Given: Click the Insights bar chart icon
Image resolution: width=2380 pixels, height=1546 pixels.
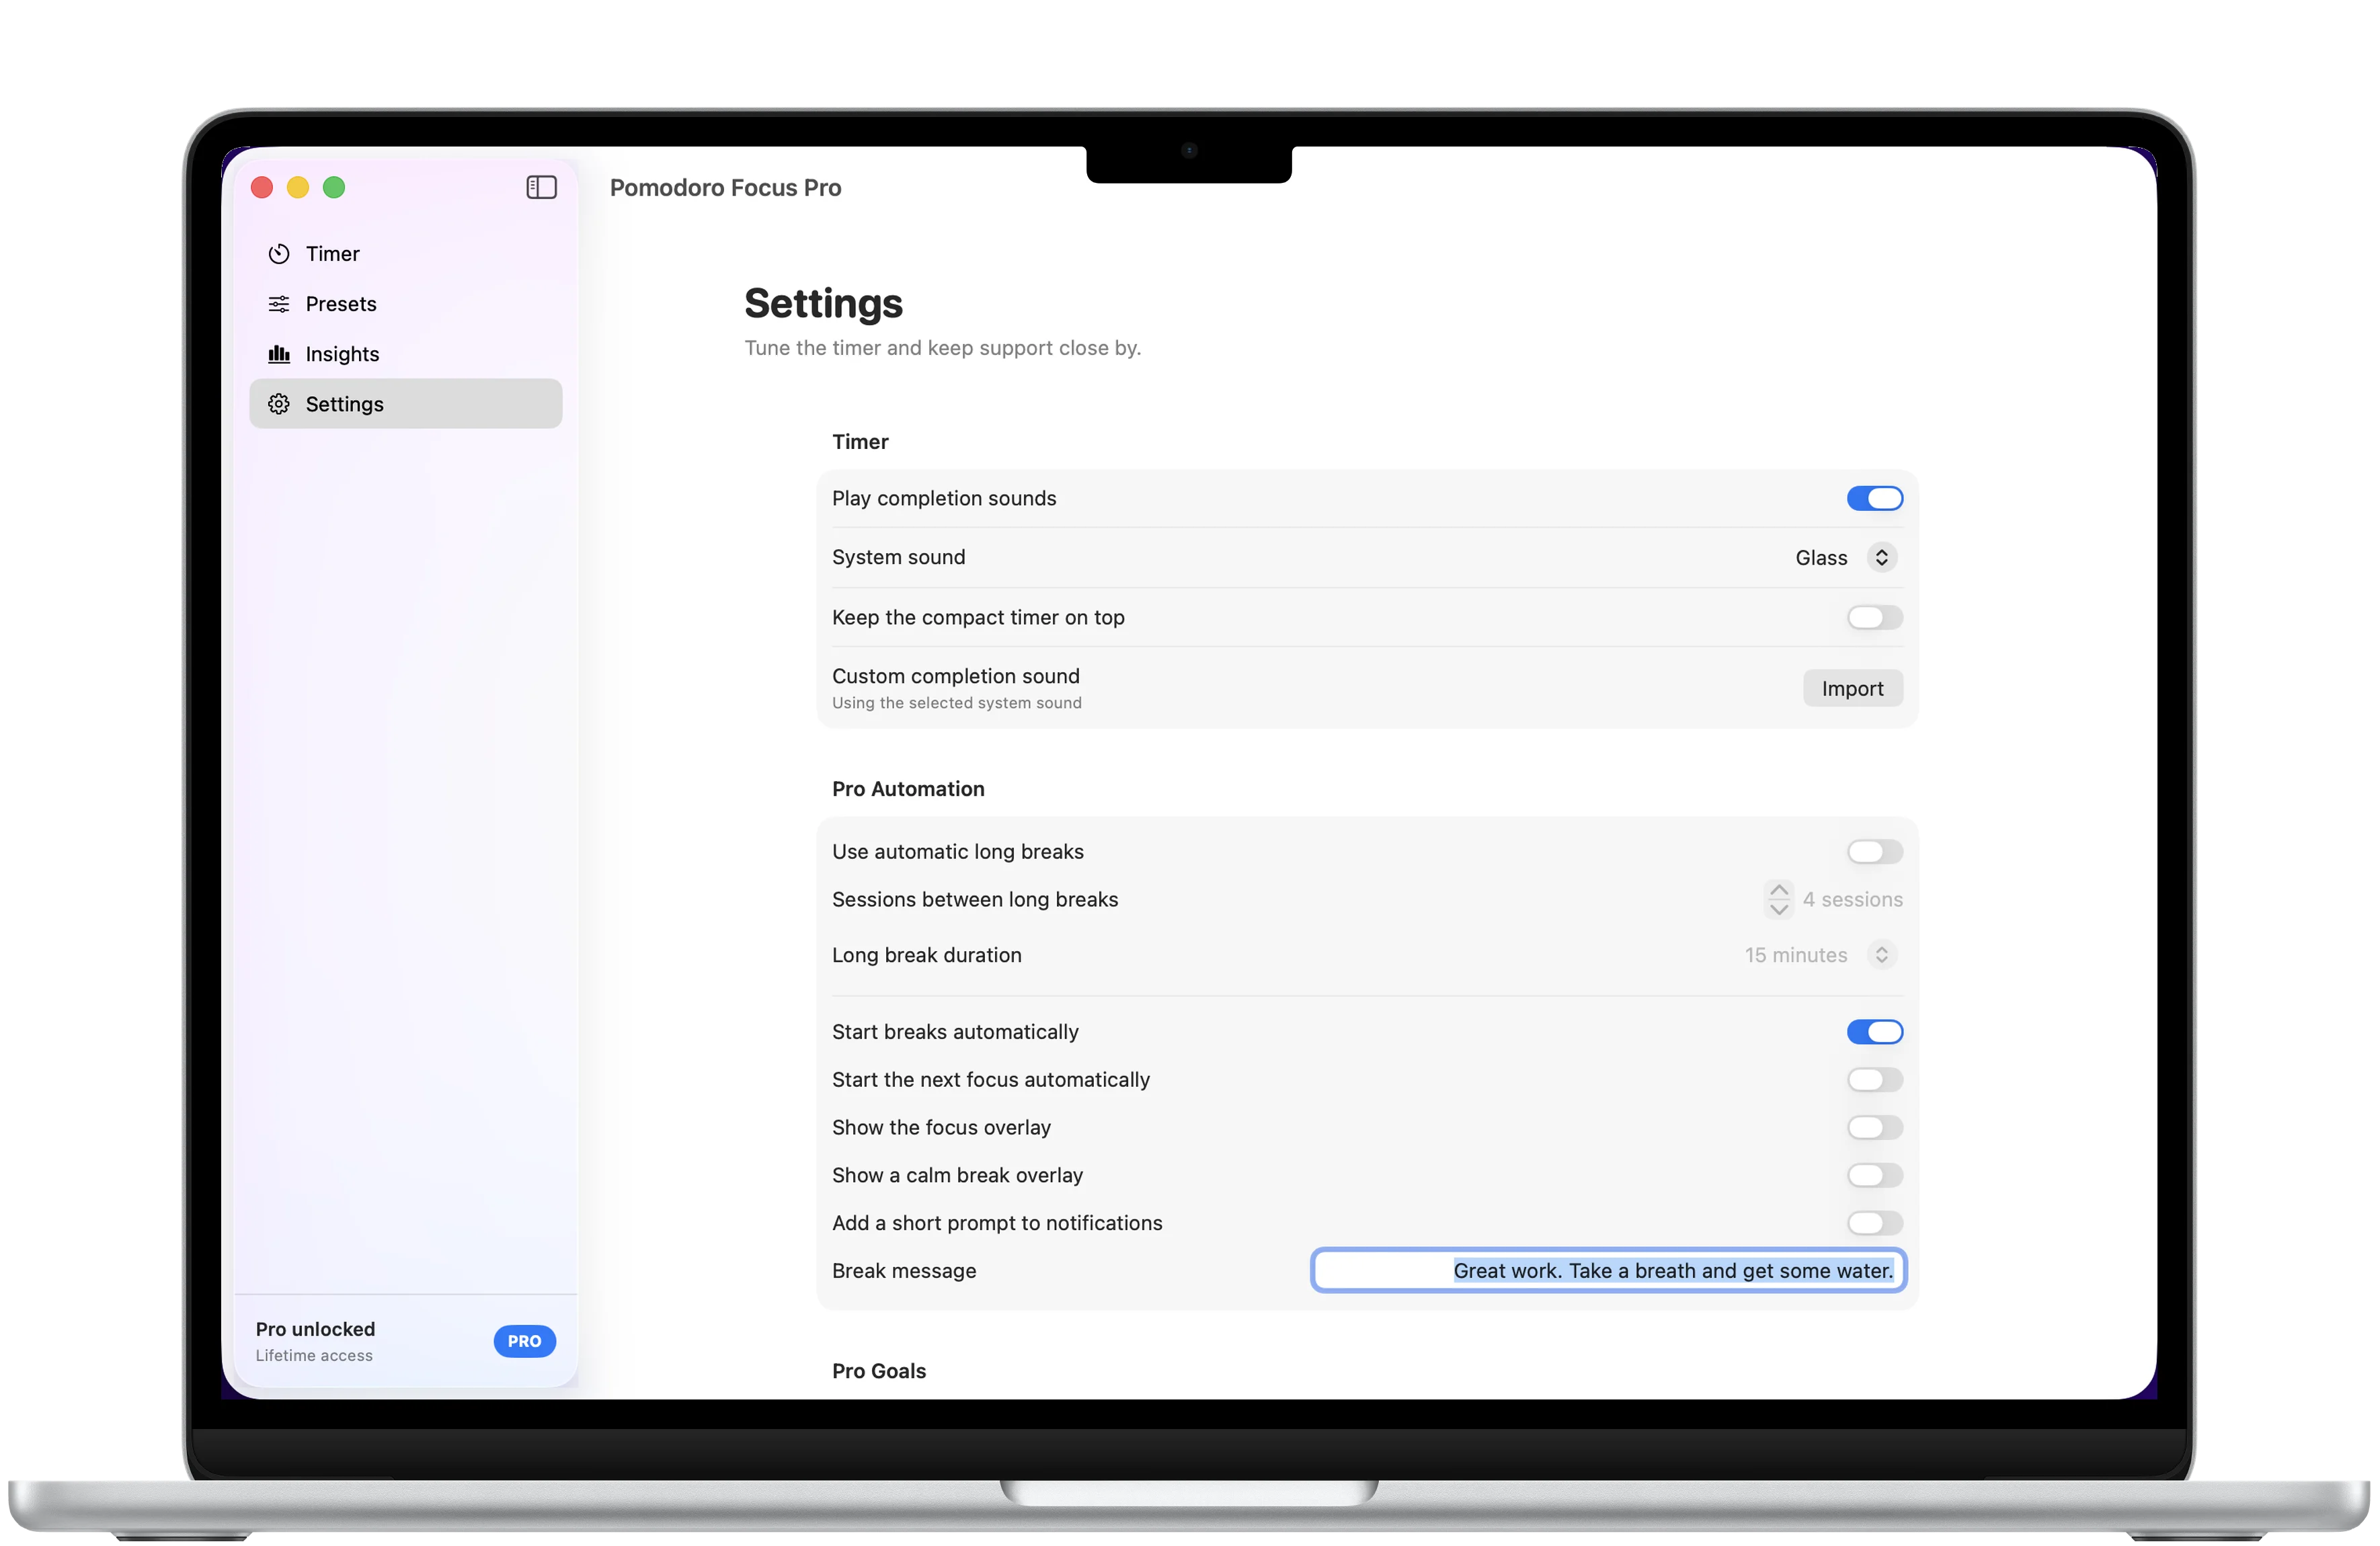Looking at the screenshot, I should (279, 354).
